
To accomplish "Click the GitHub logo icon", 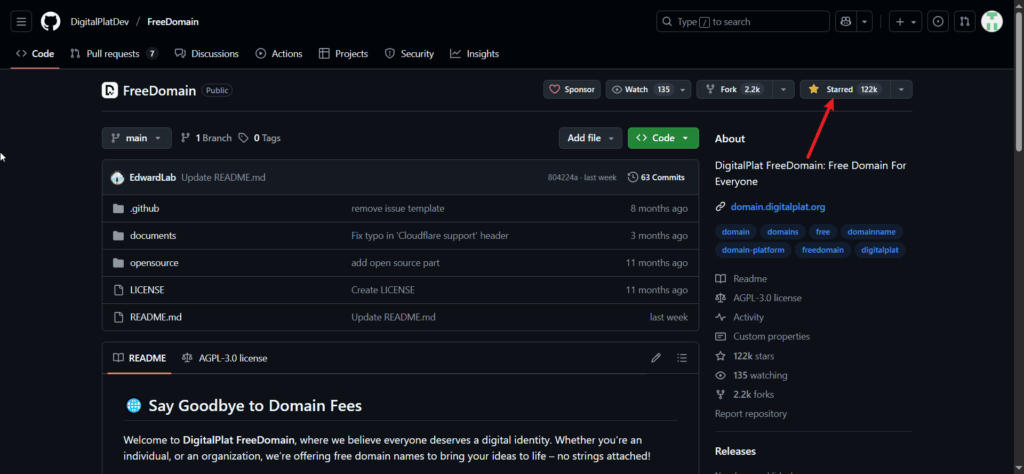I will [50, 22].
